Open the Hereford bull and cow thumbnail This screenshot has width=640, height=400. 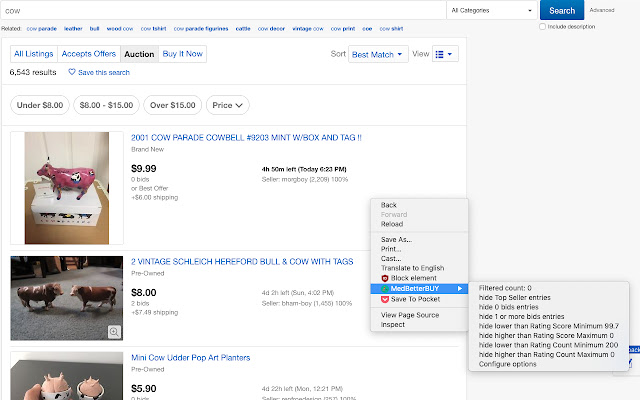coord(67,298)
